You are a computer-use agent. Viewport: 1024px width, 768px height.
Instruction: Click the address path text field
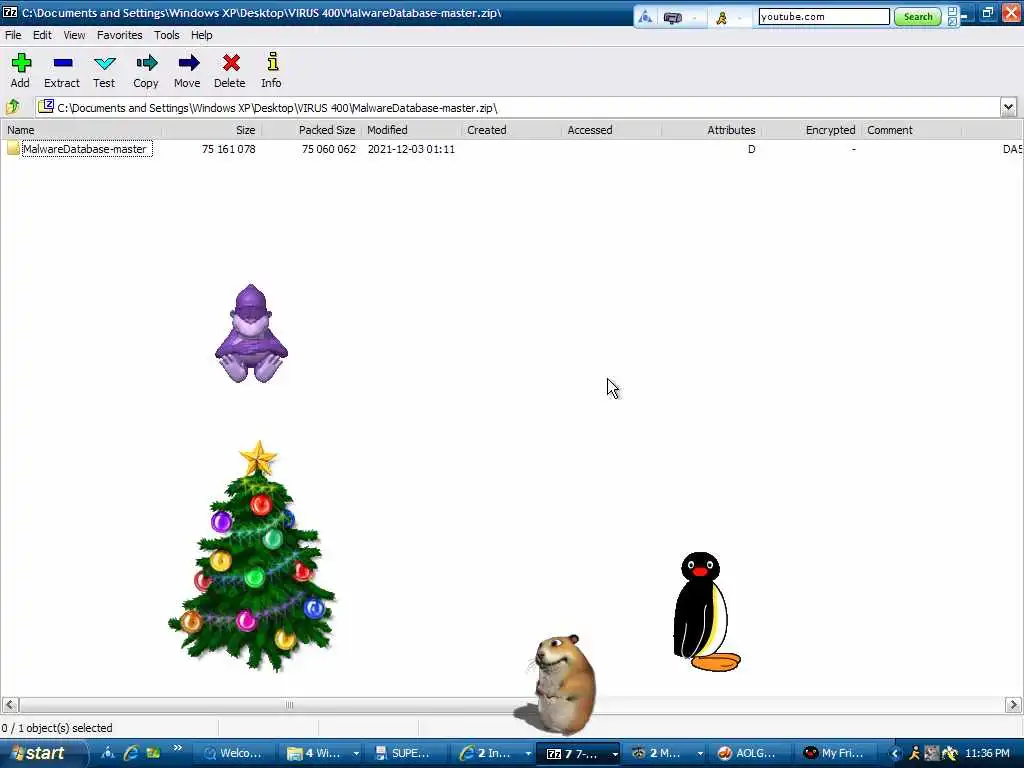[x=519, y=107]
